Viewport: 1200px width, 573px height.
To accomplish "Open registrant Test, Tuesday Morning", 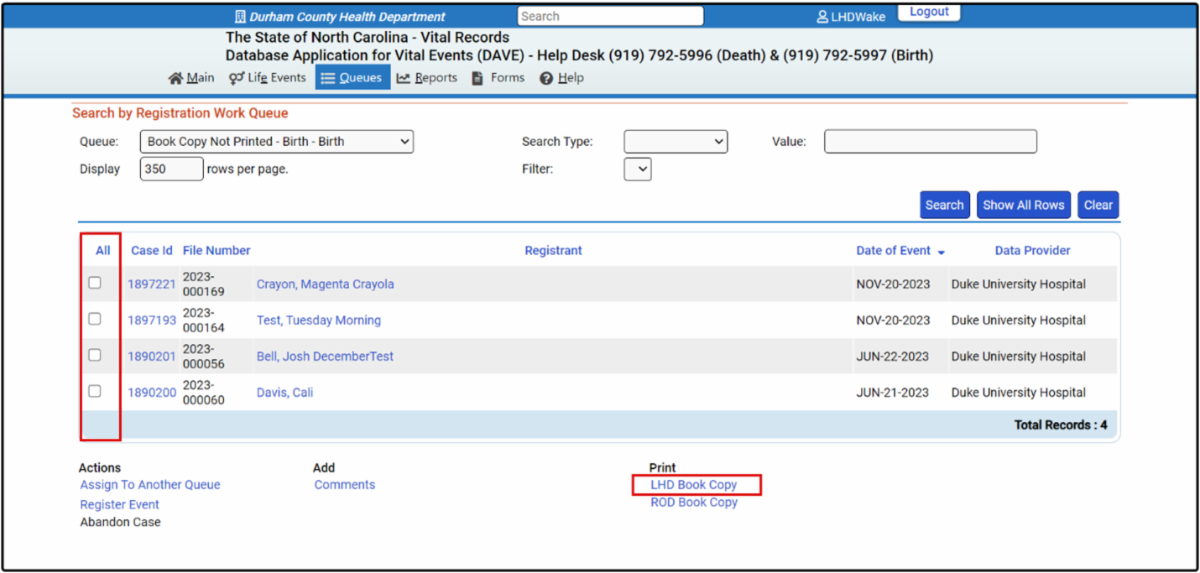I will 319,321.
